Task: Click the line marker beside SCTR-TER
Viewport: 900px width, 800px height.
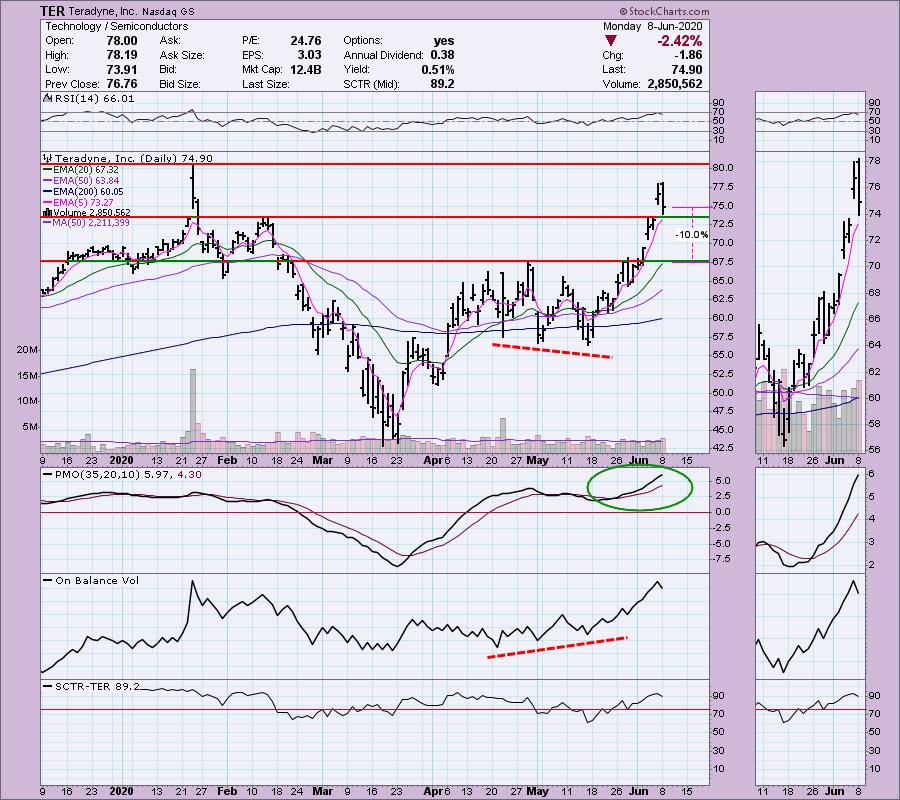Action: pos(47,686)
